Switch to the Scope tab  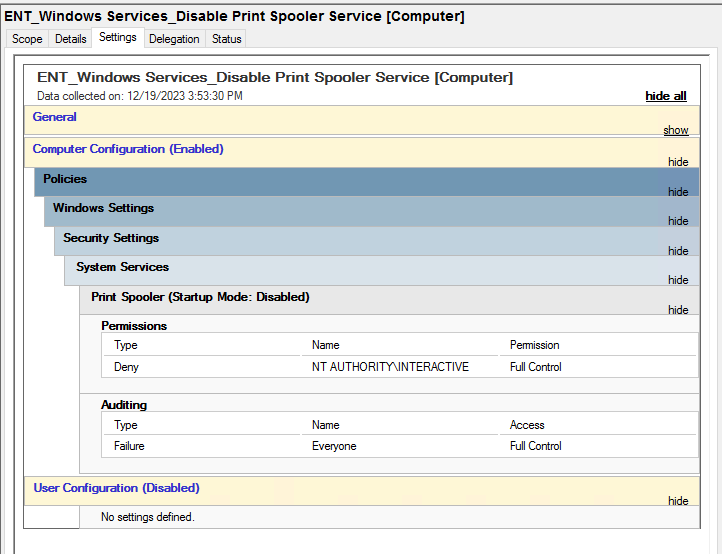click(27, 39)
